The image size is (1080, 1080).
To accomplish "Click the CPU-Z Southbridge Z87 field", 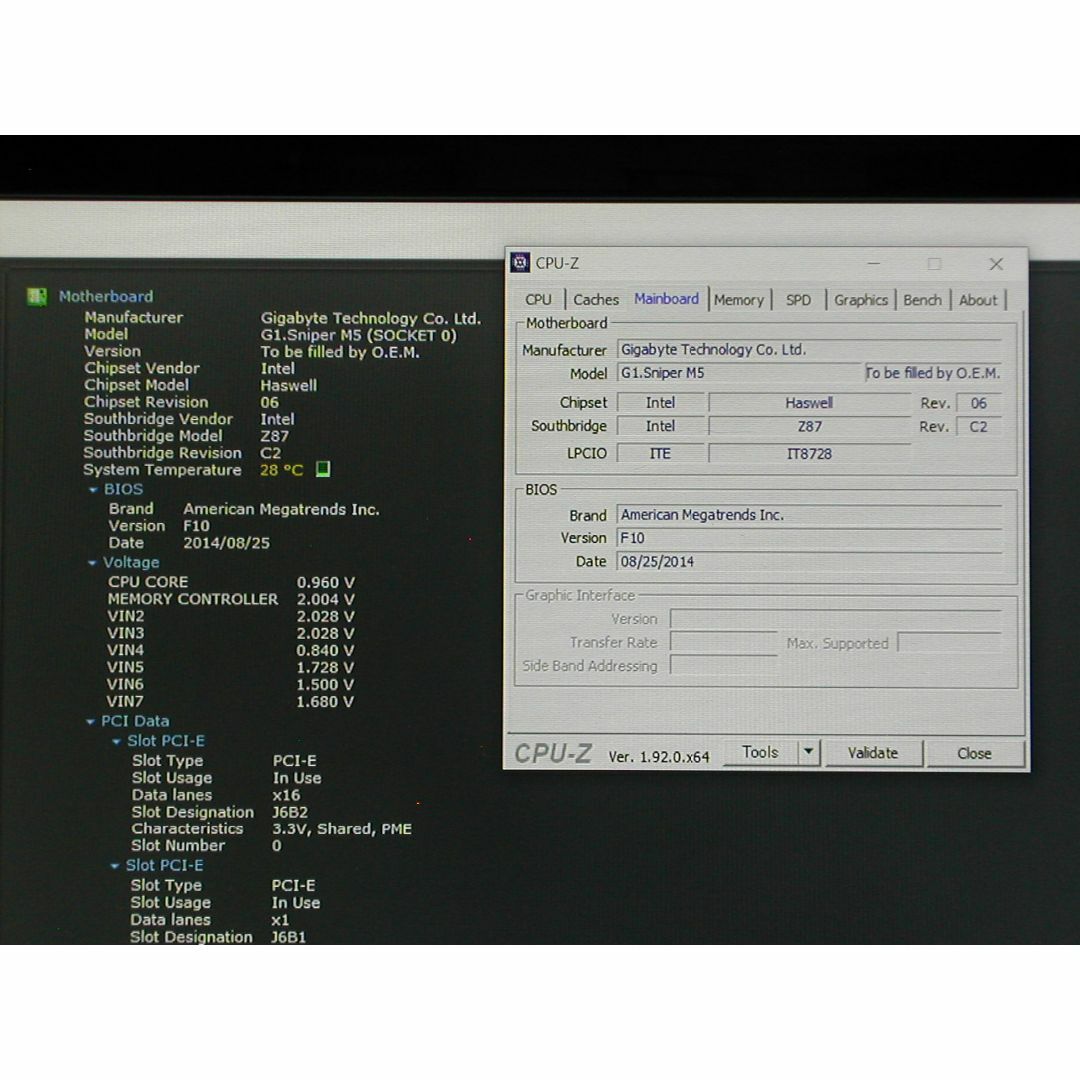I will tap(809, 426).
